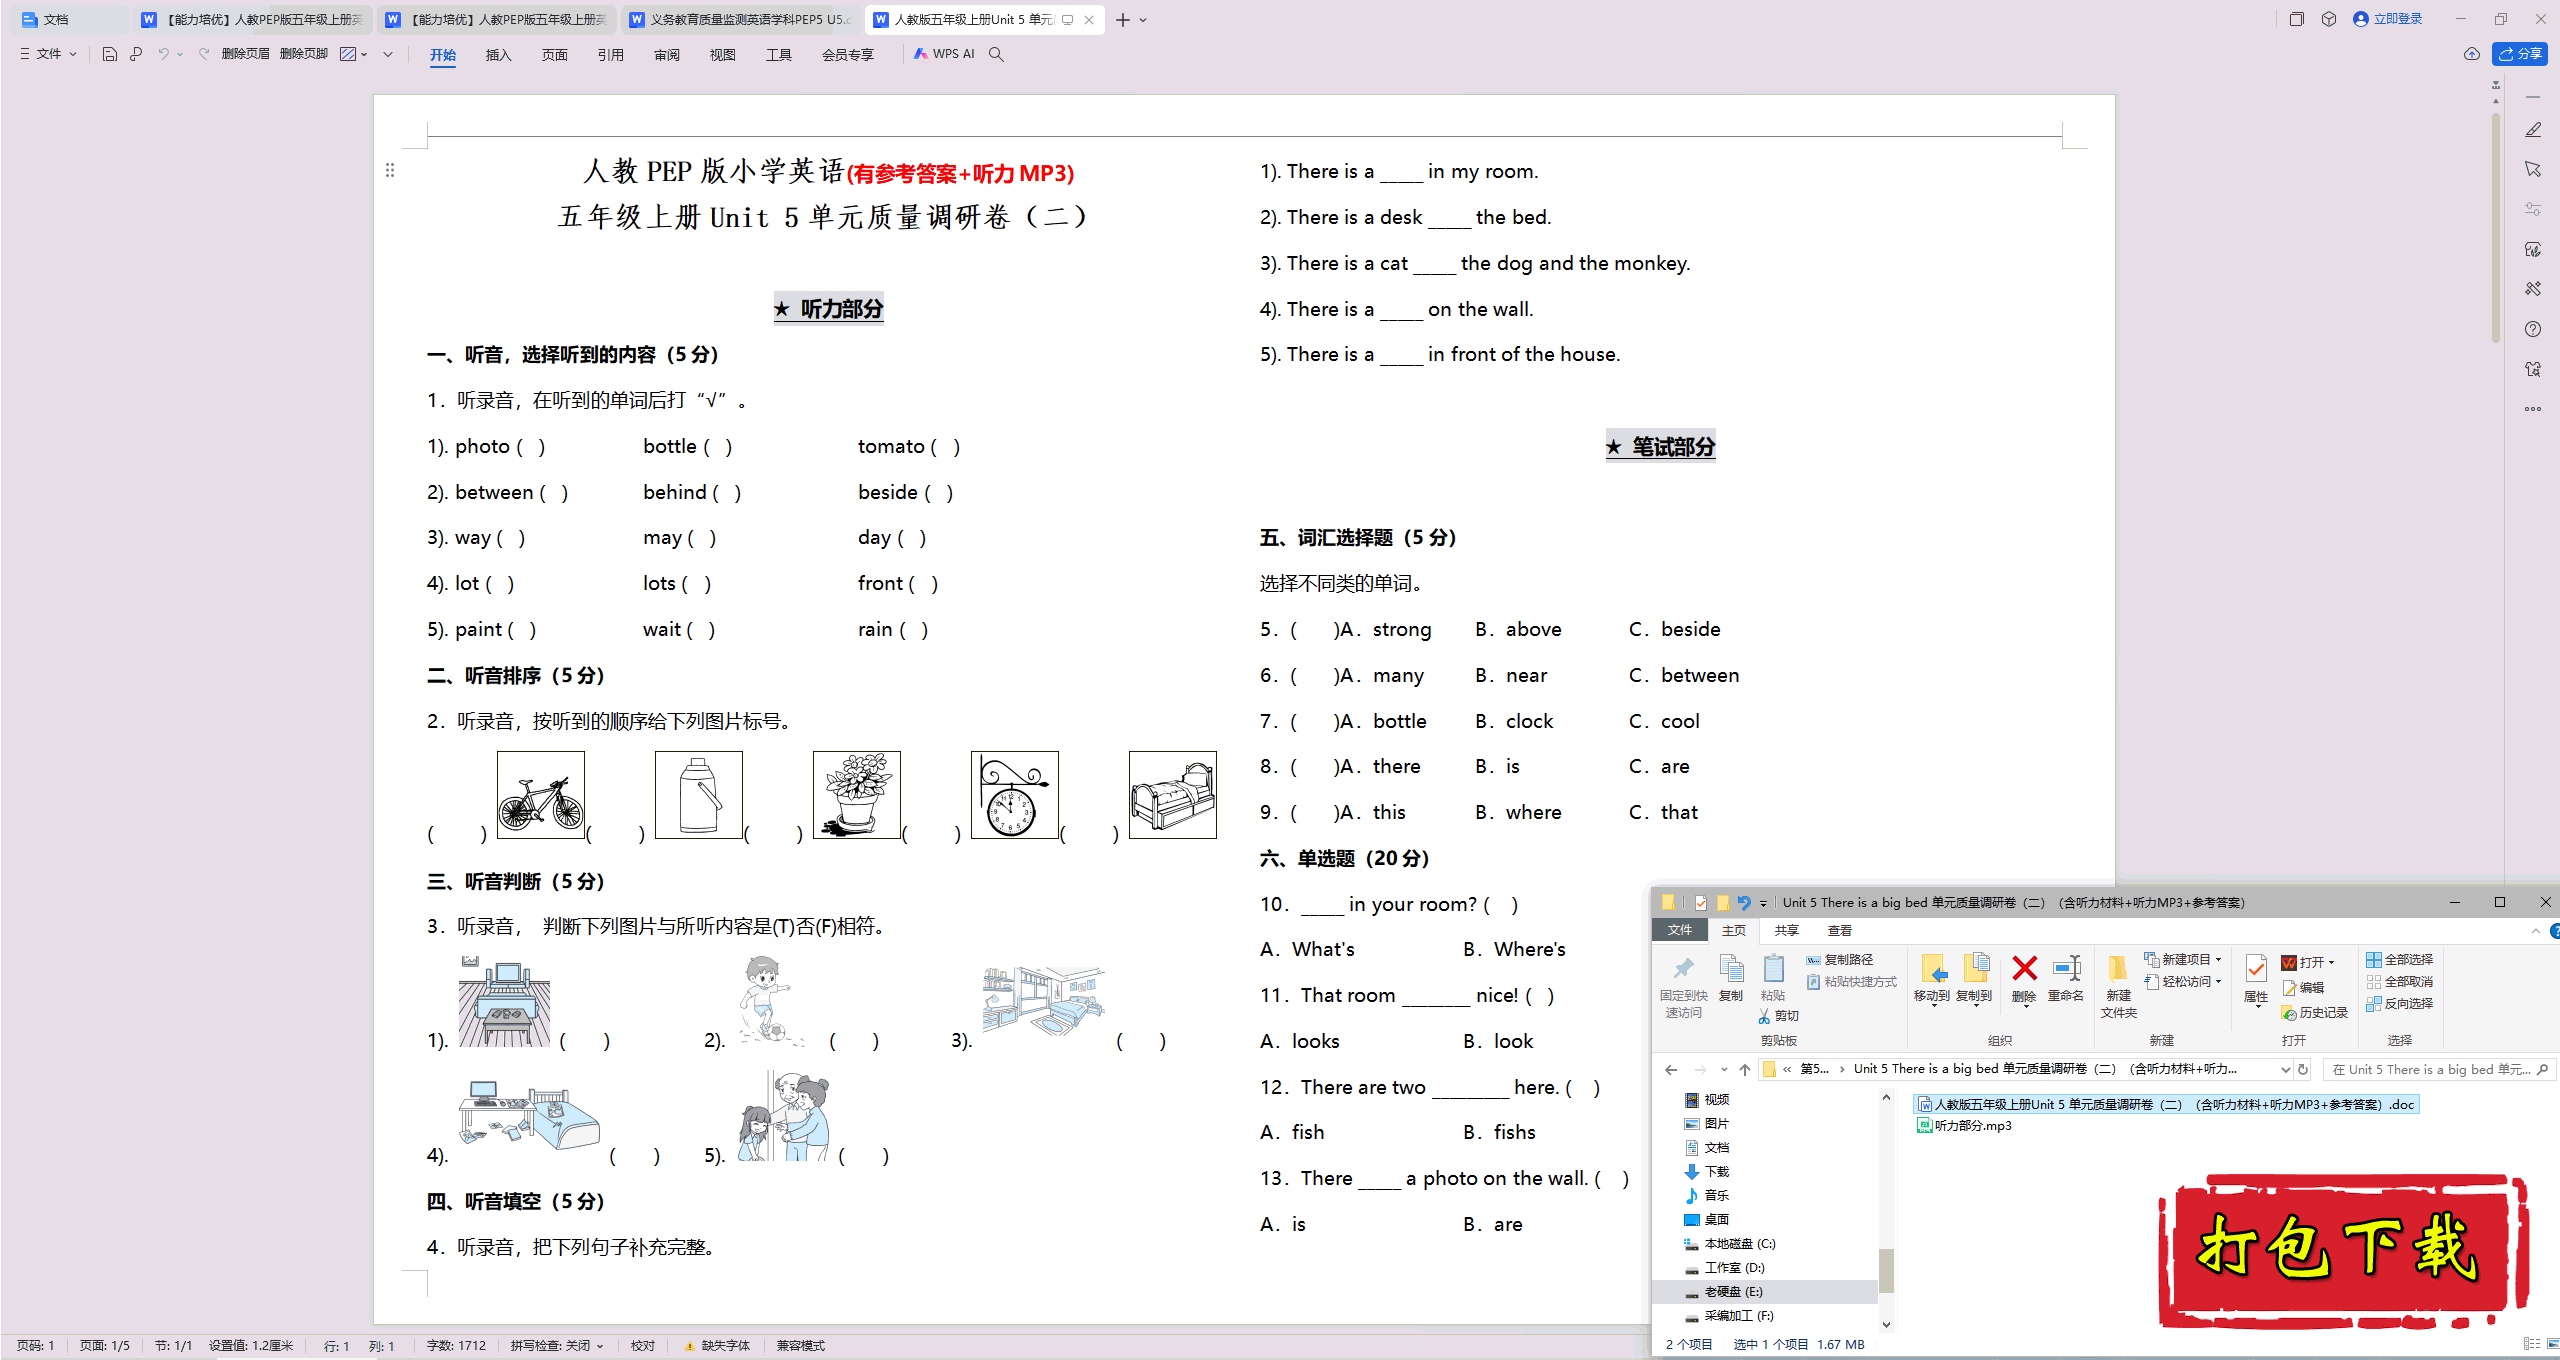The image size is (2560, 1360).
Task: Click Delete Header button in WPS toolbar
Action: (246, 54)
